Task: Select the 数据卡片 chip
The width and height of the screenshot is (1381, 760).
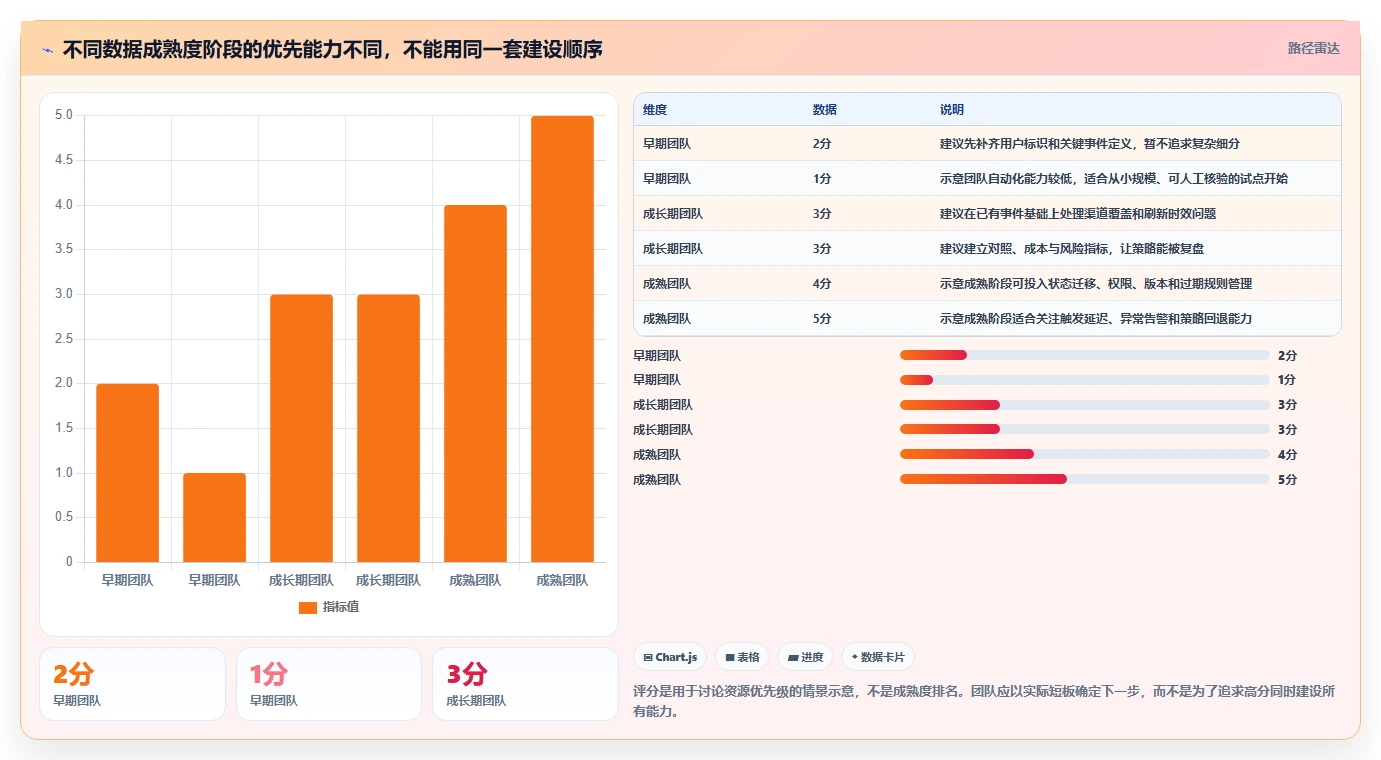Action: (878, 657)
